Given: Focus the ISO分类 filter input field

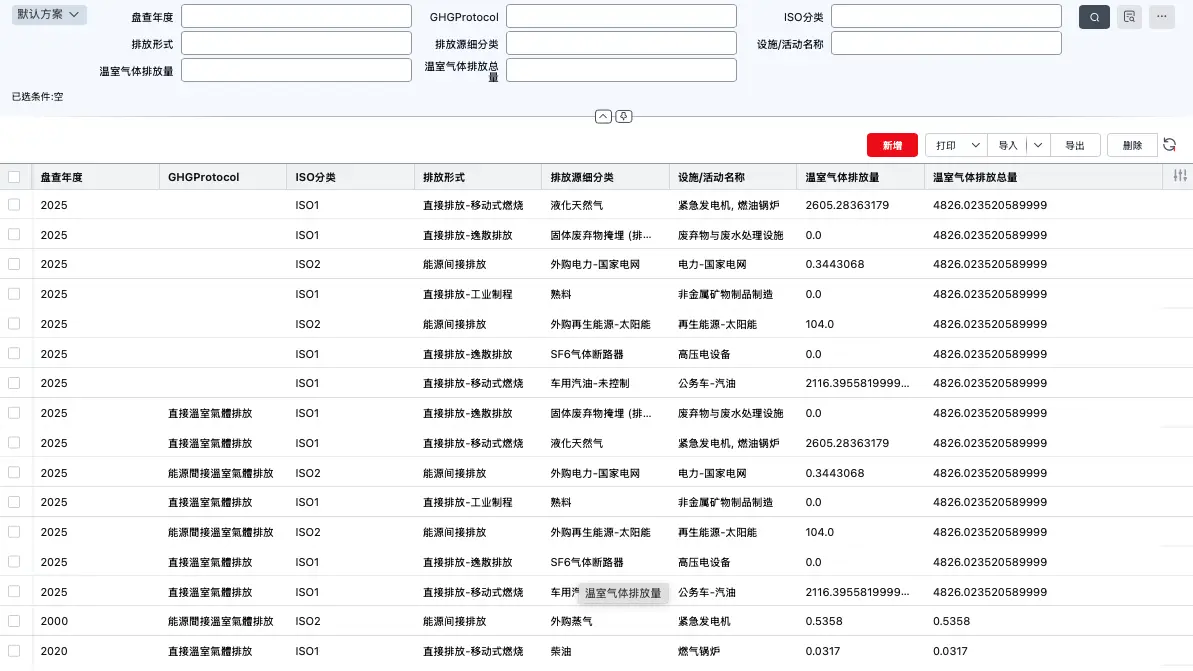Looking at the screenshot, I should (x=946, y=16).
